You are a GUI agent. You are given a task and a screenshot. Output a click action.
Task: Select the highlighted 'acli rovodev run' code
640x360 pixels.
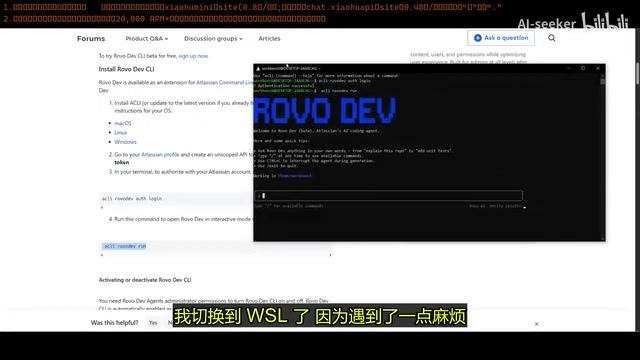click(125, 246)
